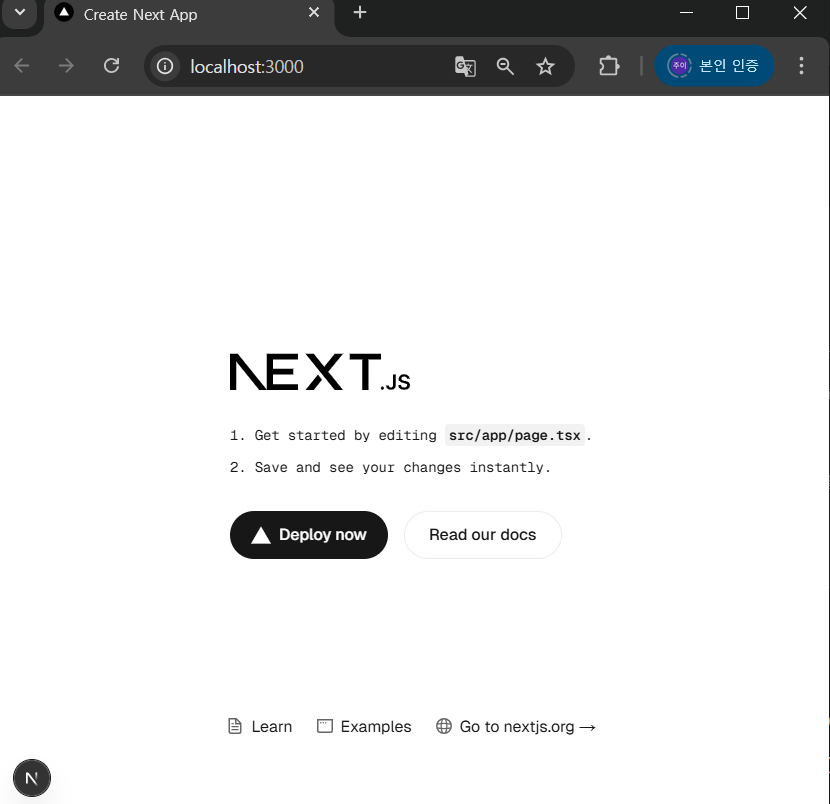Open Chrome three-dot menu
830x804 pixels.
pyautogui.click(x=801, y=66)
